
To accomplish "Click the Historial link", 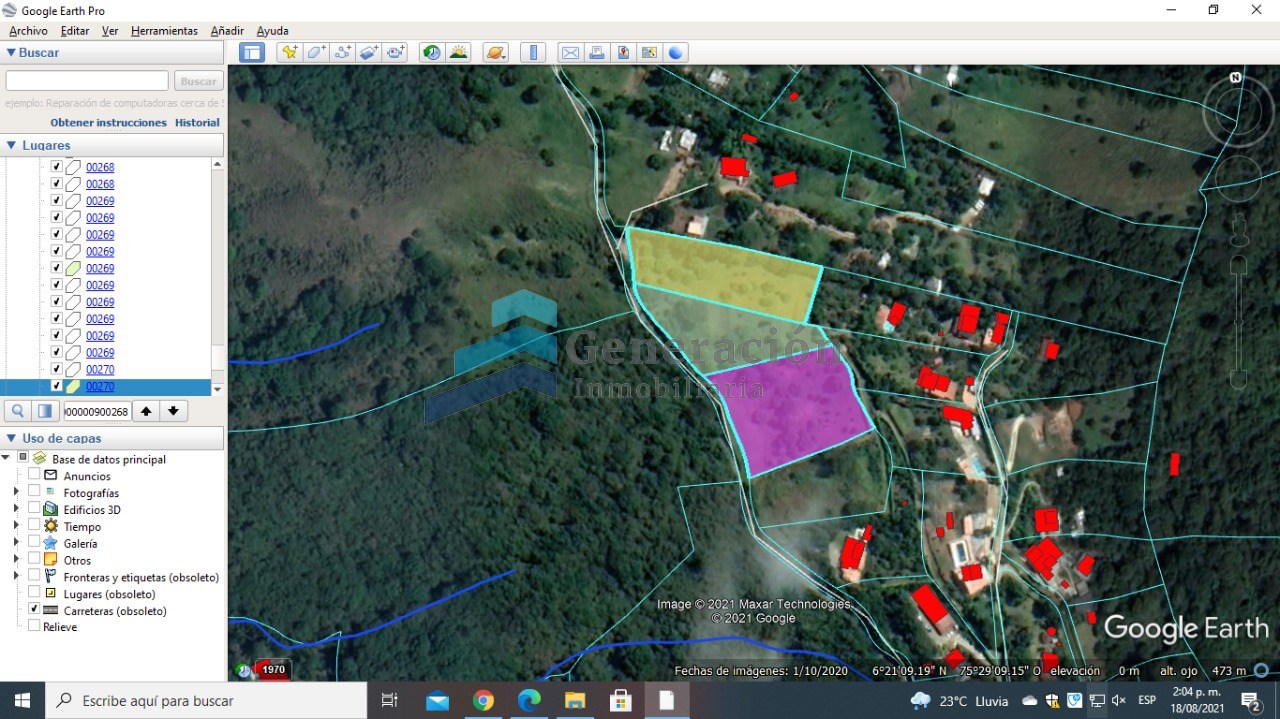I will (197, 123).
